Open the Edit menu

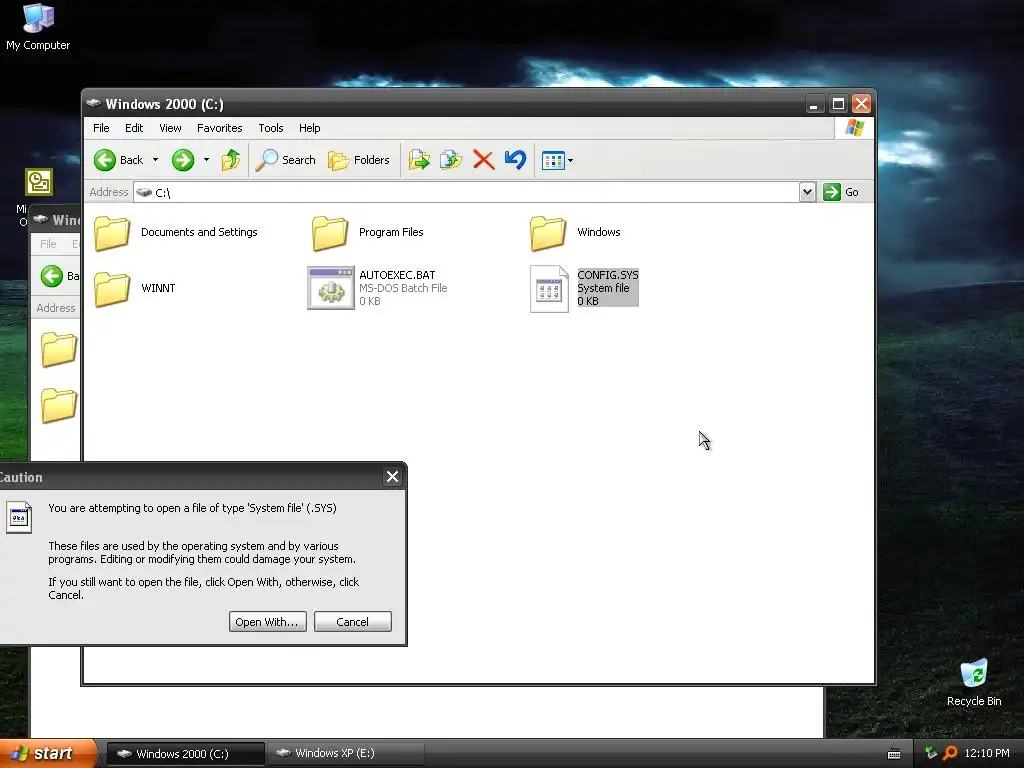pos(134,128)
